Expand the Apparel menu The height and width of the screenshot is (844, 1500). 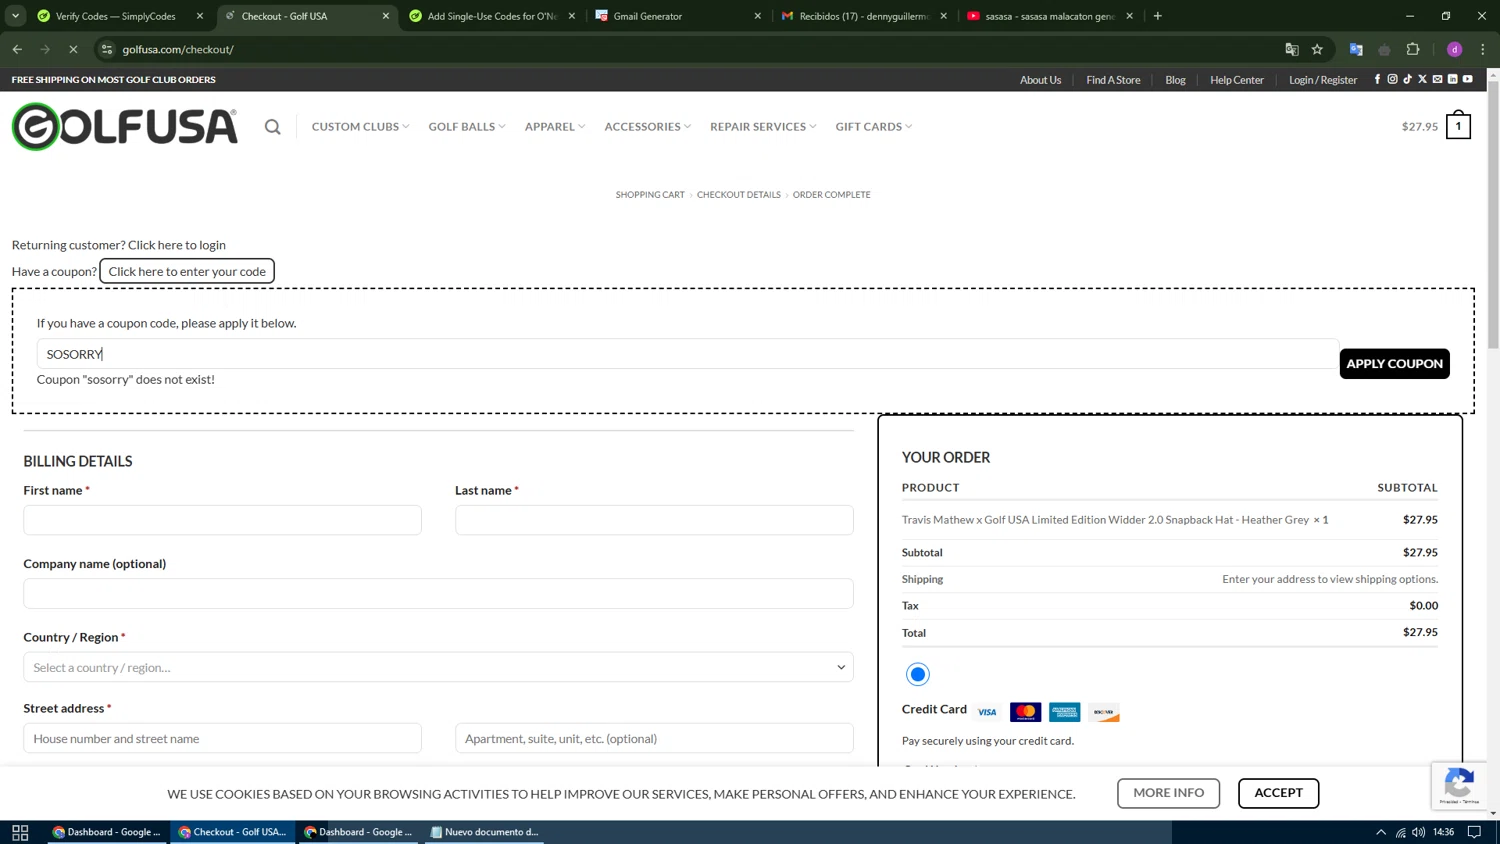click(x=555, y=127)
